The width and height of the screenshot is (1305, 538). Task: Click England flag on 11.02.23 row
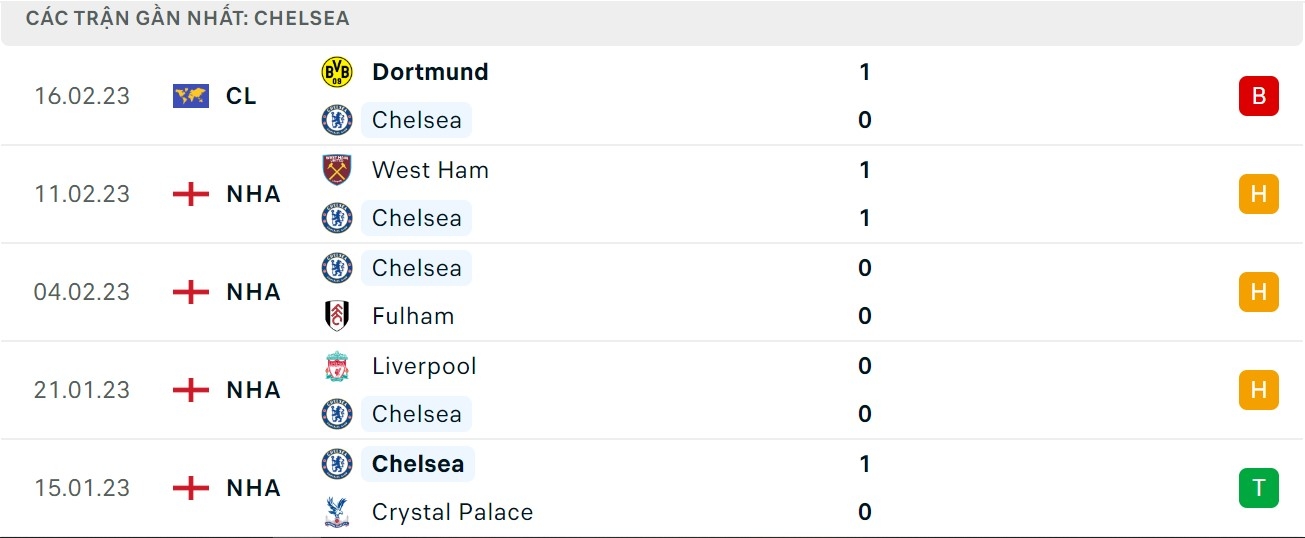[190, 194]
